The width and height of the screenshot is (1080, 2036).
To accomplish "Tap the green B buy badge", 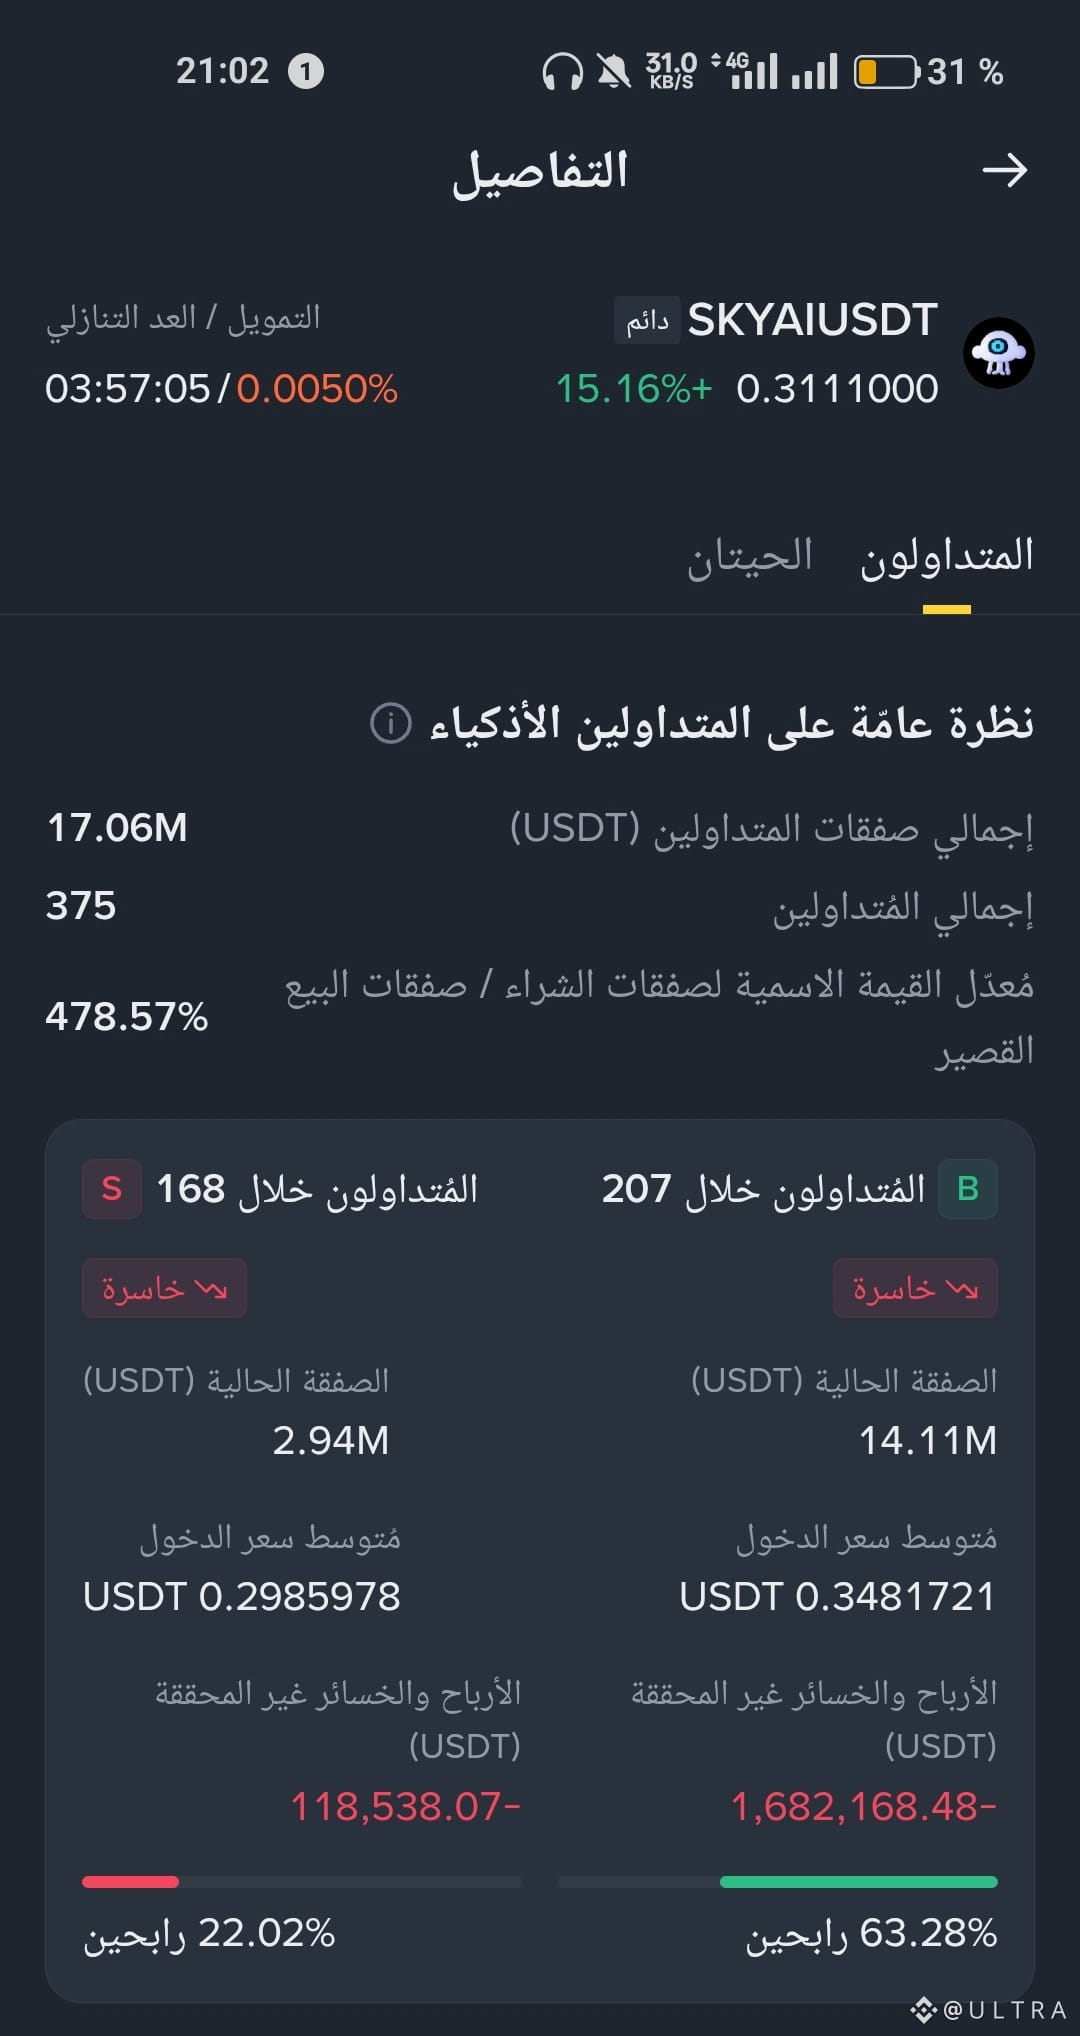I will click(967, 1188).
